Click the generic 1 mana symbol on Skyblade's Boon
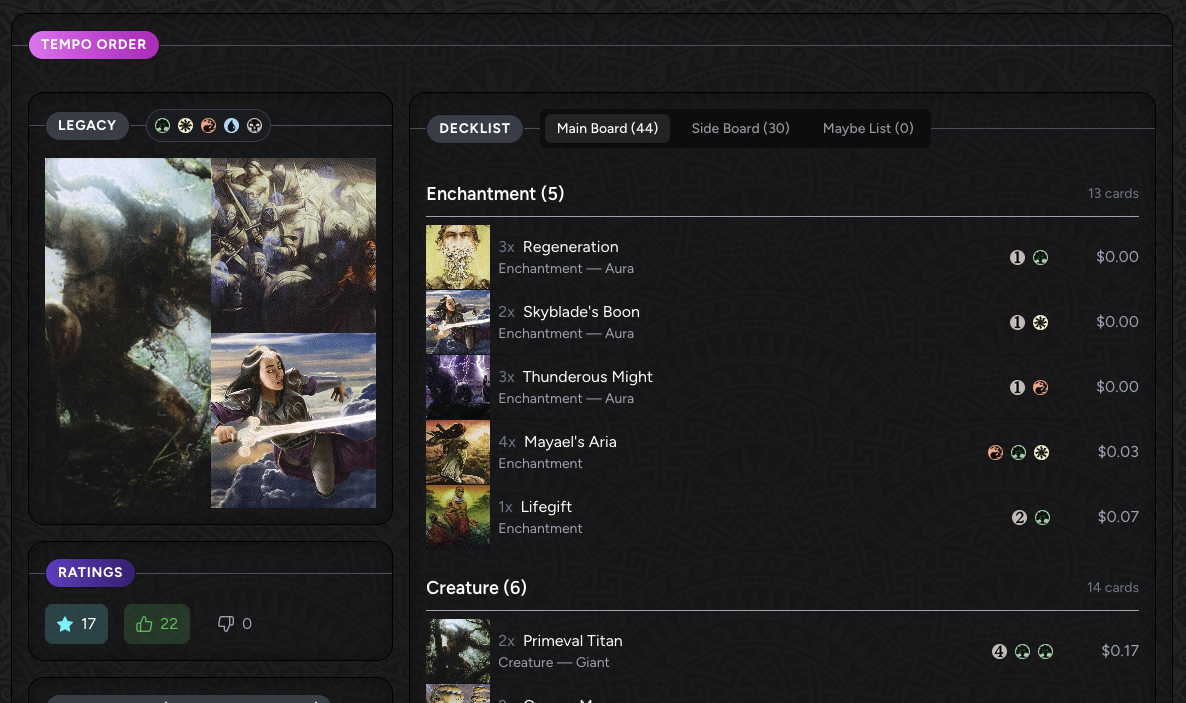Screen dimensions: 1186x703 coord(1017,322)
